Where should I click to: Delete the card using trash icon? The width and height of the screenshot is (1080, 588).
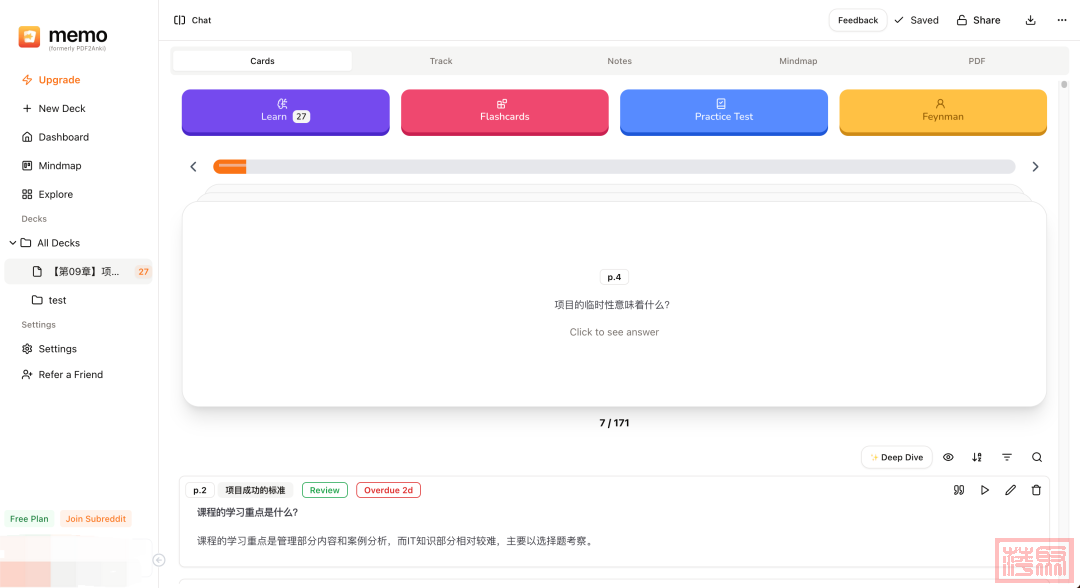click(1036, 490)
